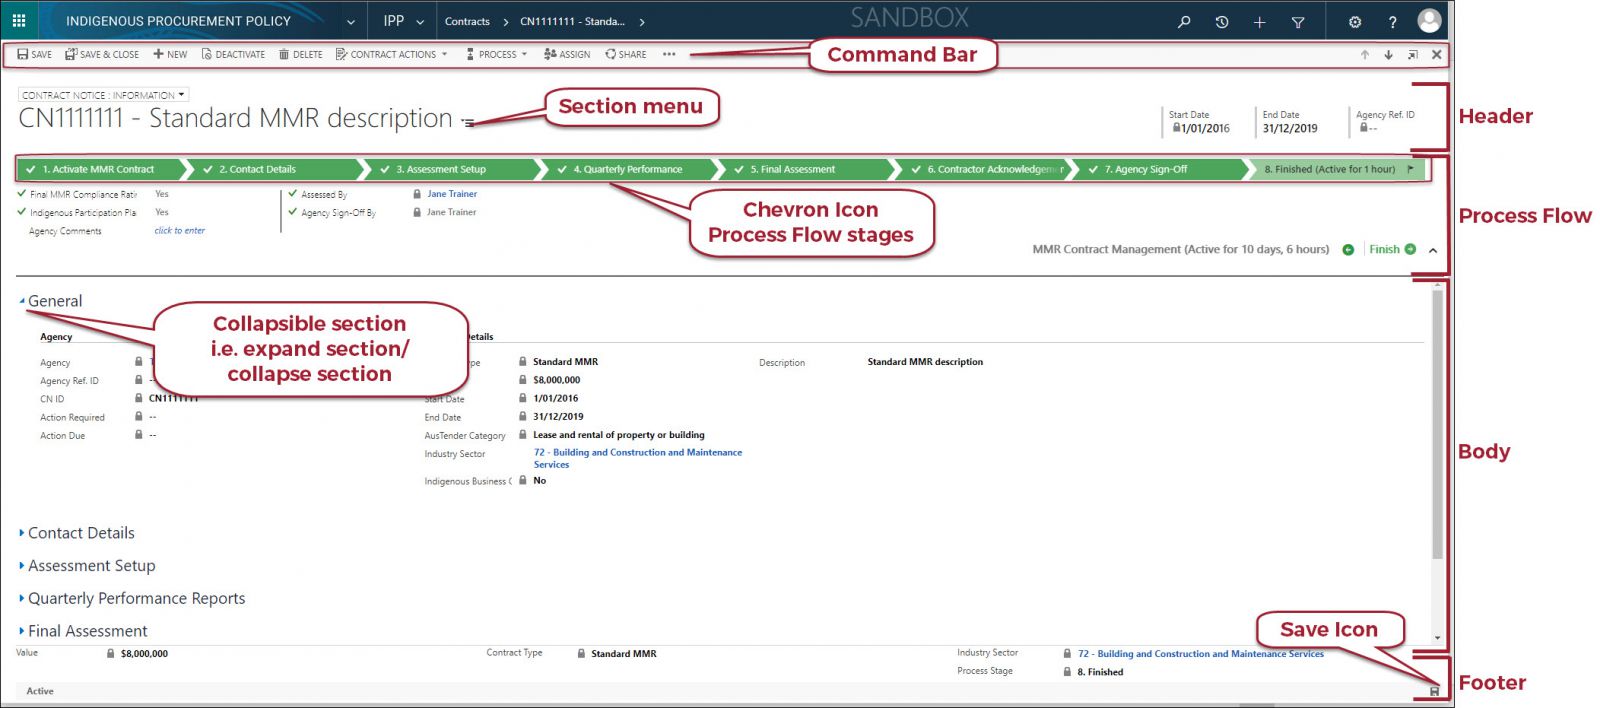Click Assign command
The width and height of the screenshot is (1600, 708).
(567, 54)
